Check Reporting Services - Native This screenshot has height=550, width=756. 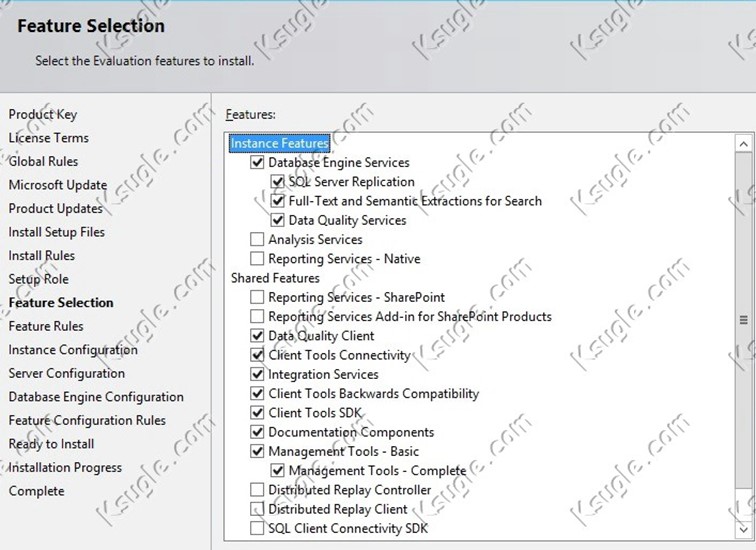pos(257,259)
